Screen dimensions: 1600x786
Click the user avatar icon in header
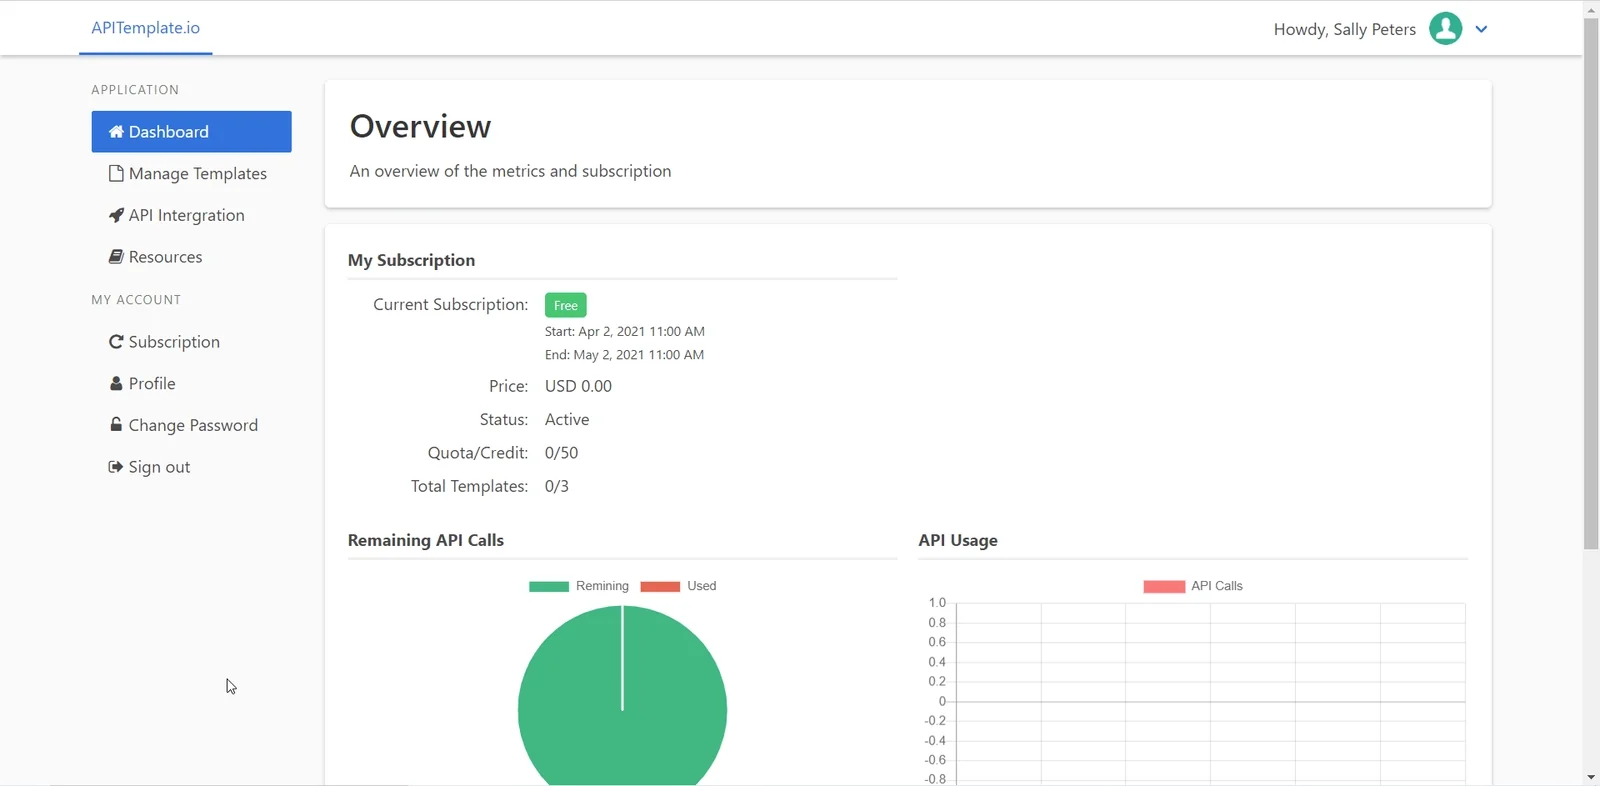pyautogui.click(x=1445, y=28)
